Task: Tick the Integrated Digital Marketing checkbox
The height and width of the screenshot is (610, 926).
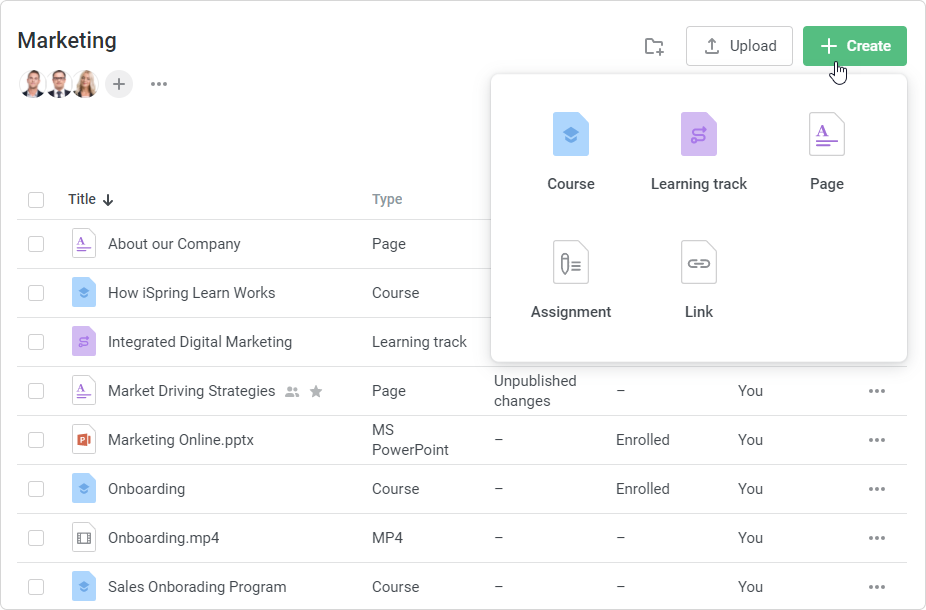Action: pyautogui.click(x=36, y=342)
